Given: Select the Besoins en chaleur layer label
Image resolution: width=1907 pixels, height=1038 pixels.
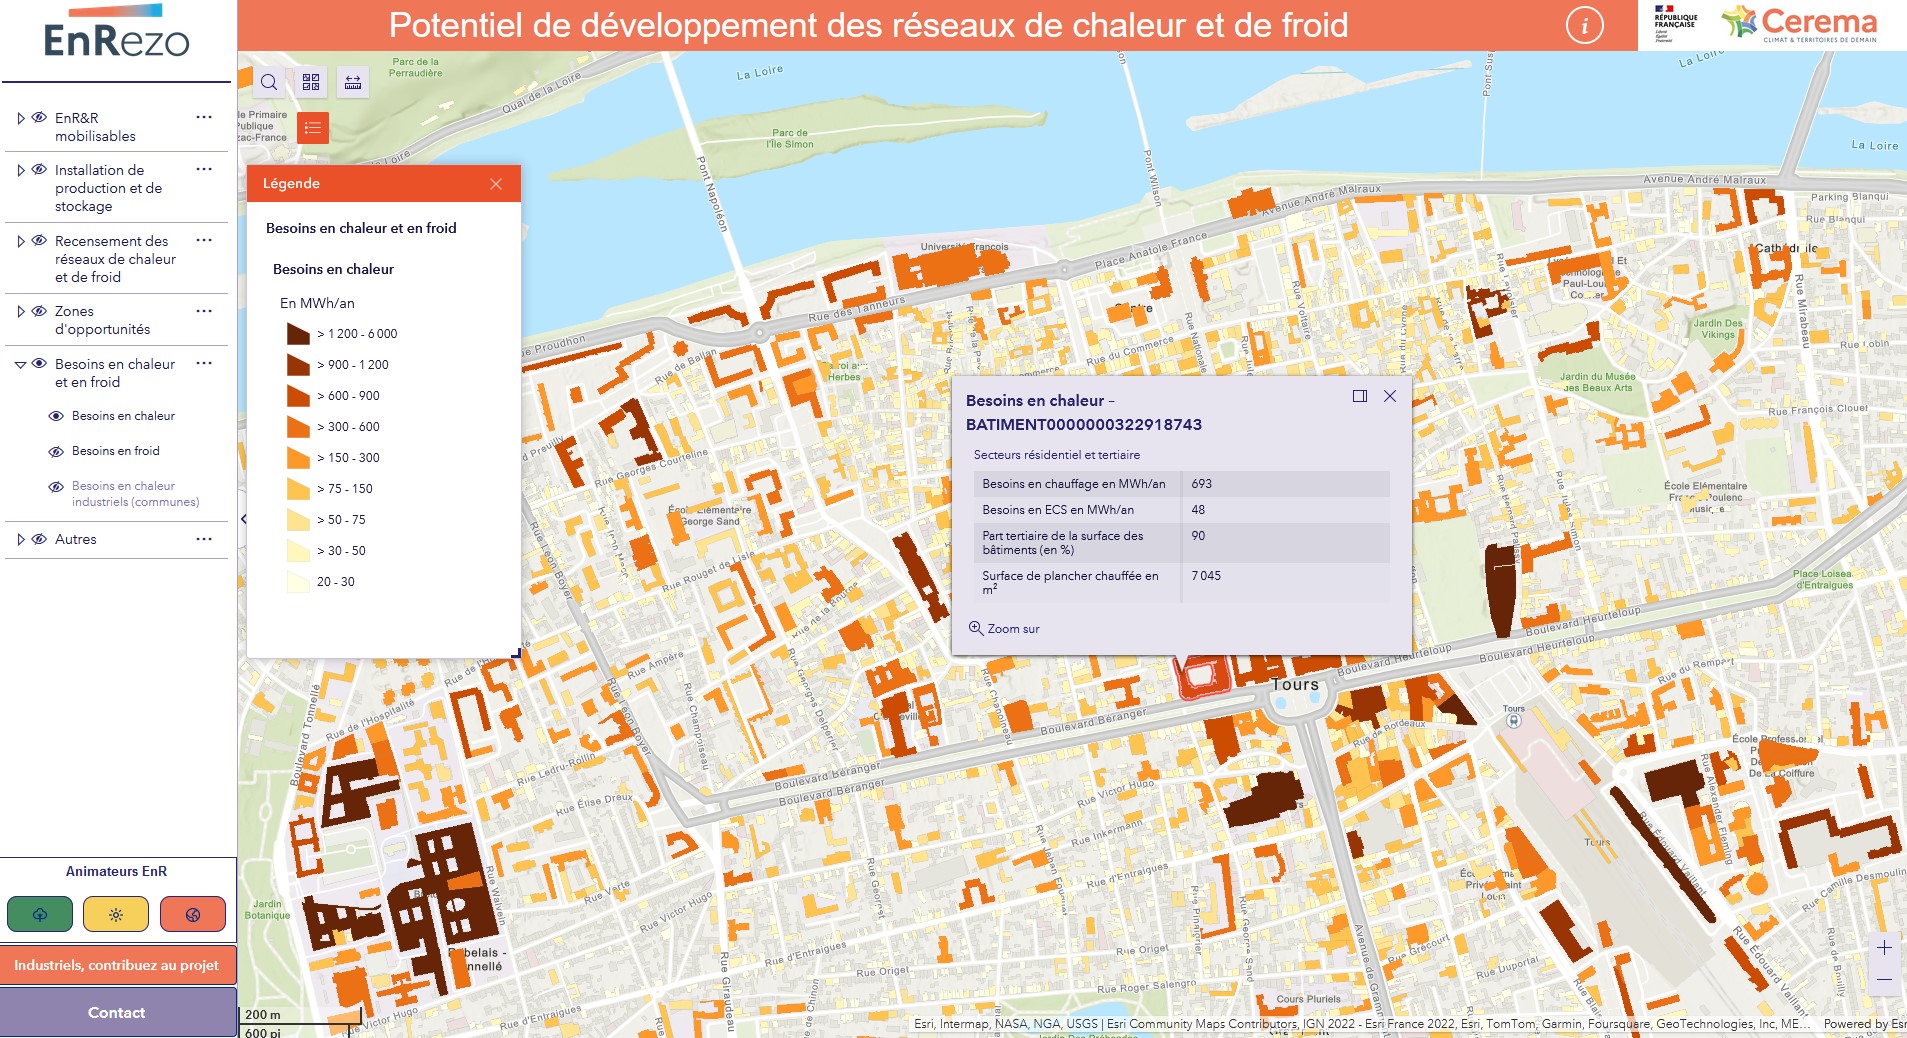Looking at the screenshot, I should [123, 416].
